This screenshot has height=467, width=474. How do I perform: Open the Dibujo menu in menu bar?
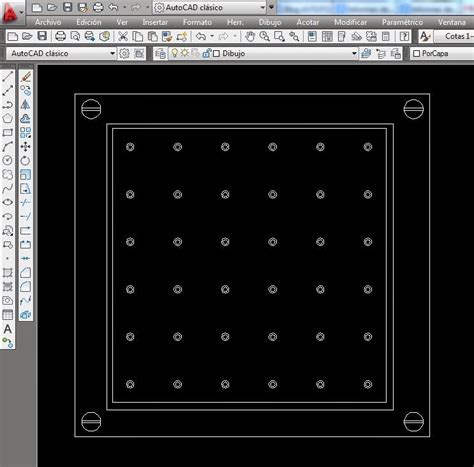pos(270,22)
